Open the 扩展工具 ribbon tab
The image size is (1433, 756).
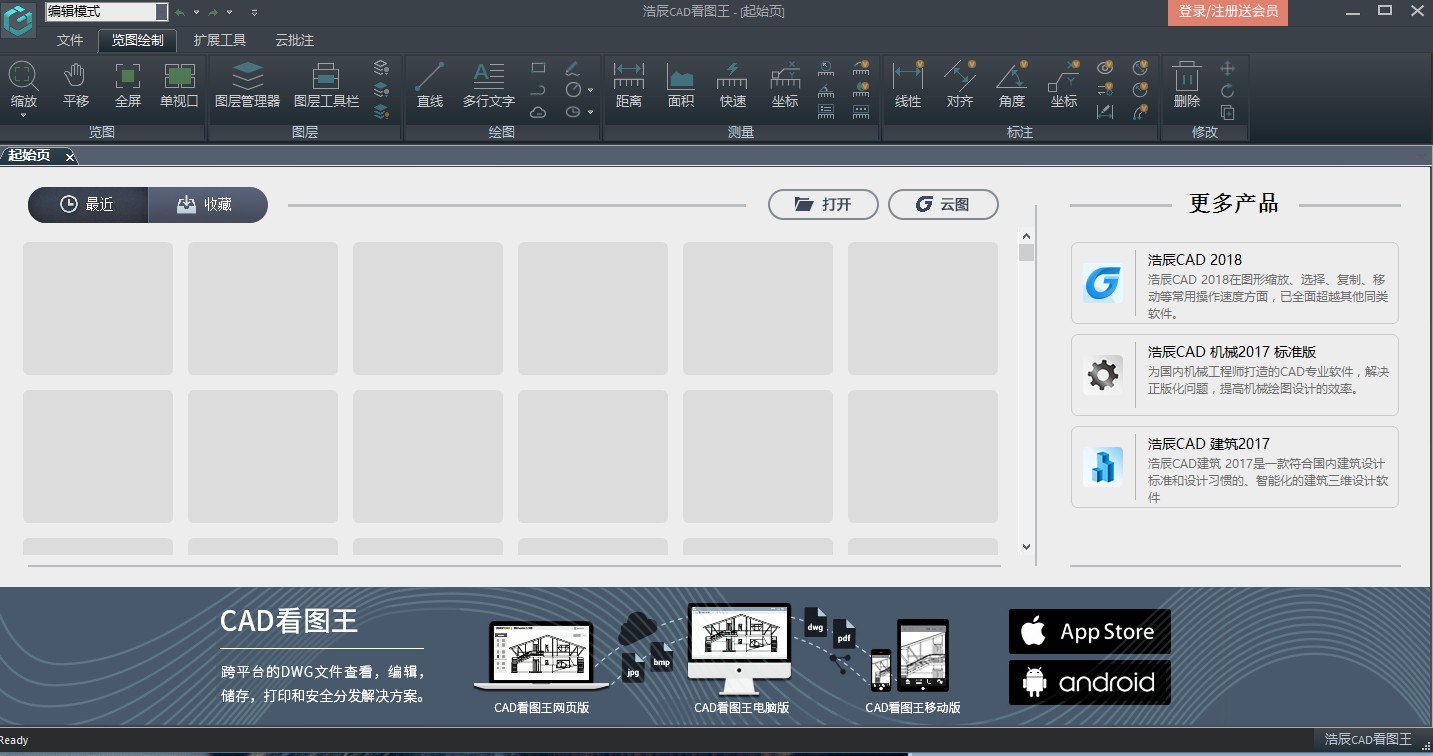pos(220,40)
